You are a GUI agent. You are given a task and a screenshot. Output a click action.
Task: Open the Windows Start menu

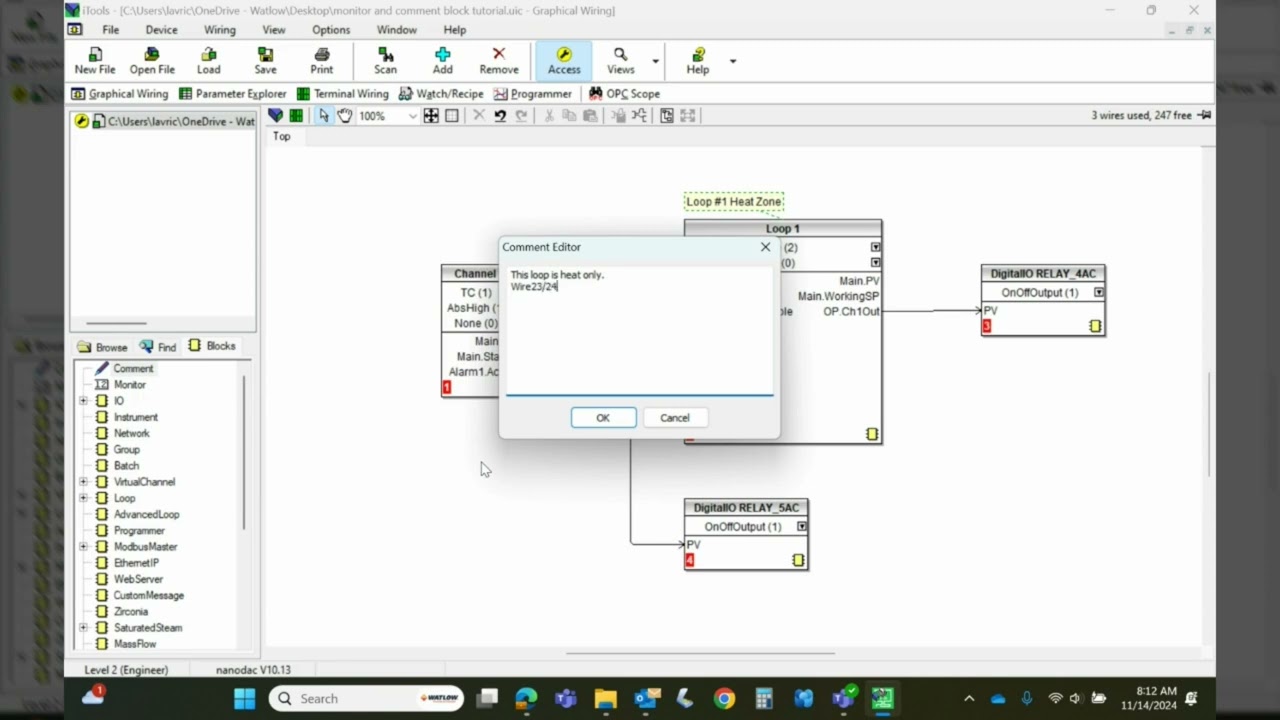coord(245,698)
